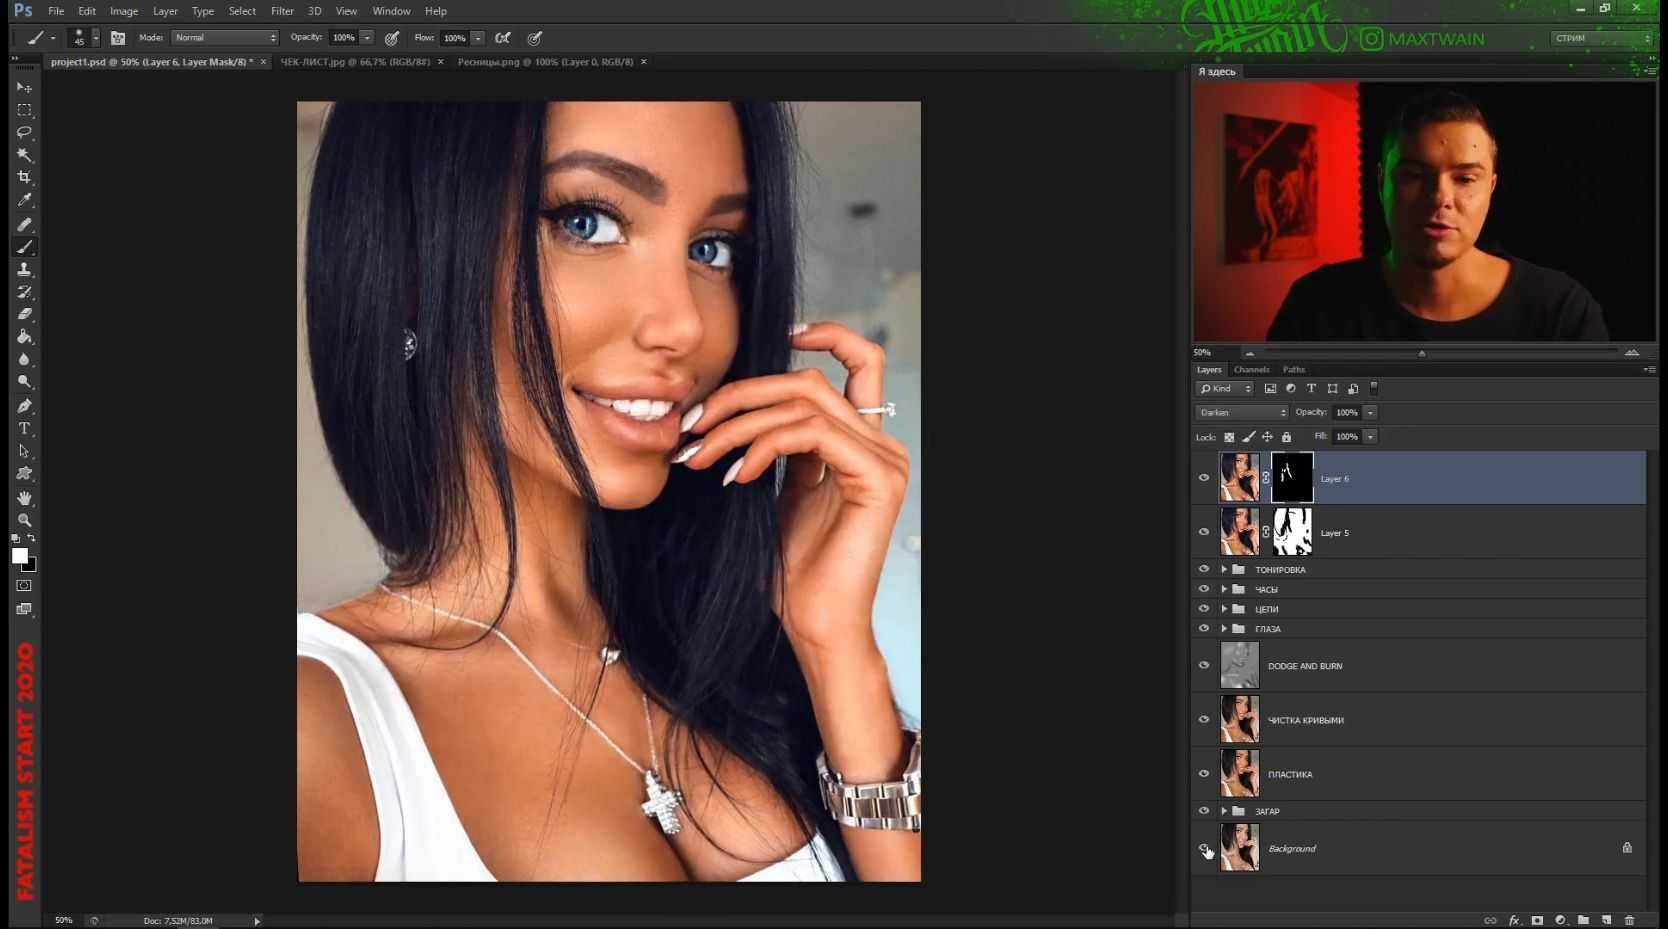Click the foreground color swatch
Viewport: 1668px width, 929px height.
[x=19, y=556]
